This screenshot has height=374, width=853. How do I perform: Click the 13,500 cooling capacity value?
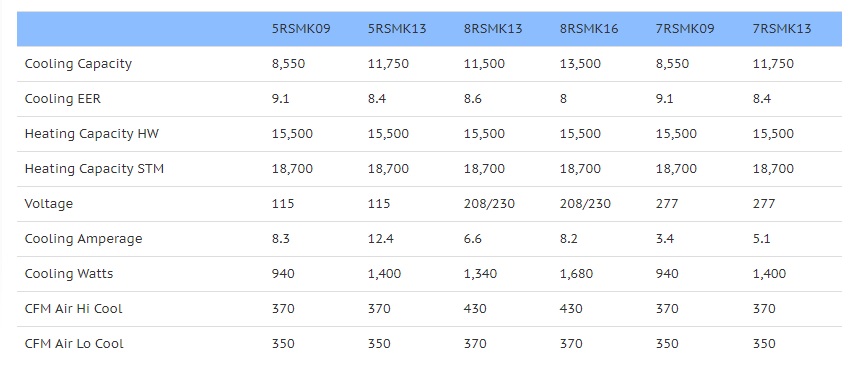click(x=580, y=64)
